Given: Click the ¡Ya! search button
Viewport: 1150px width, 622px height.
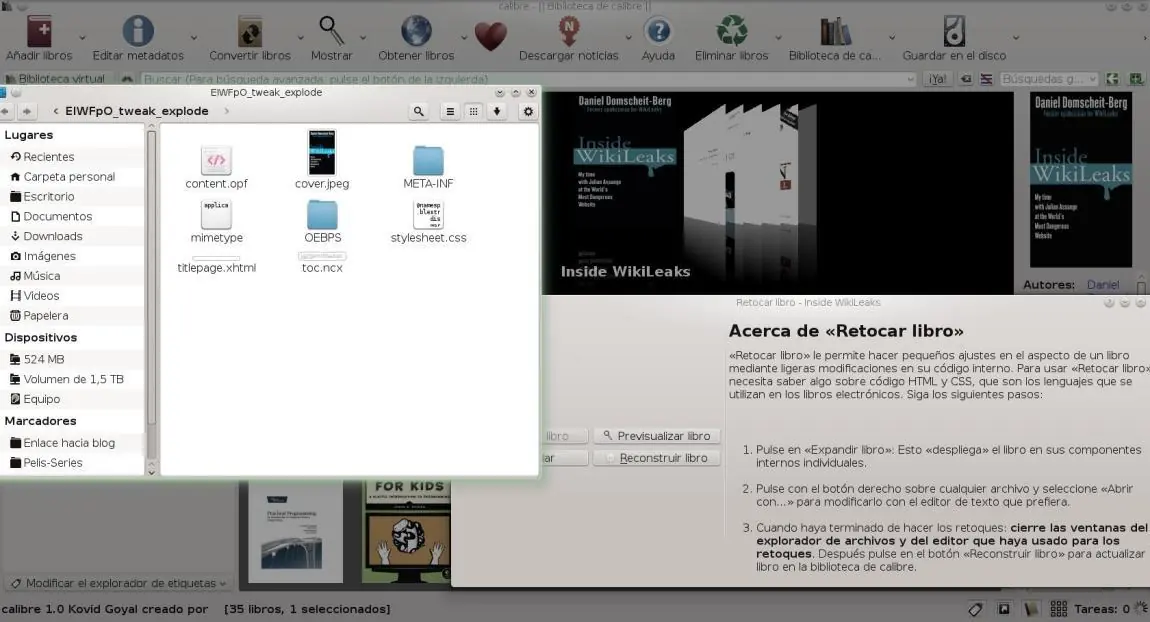Looking at the screenshot, I should point(937,79).
